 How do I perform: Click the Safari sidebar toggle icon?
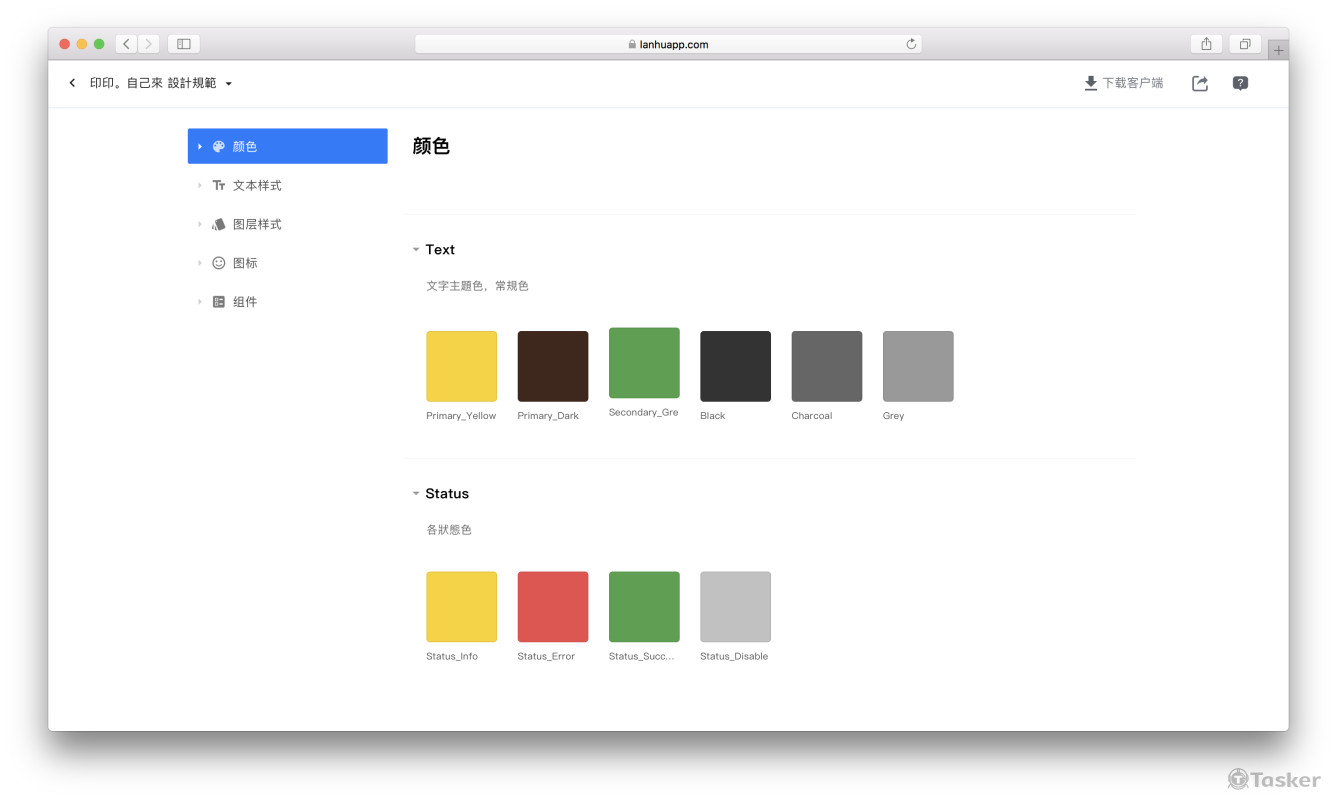point(184,44)
